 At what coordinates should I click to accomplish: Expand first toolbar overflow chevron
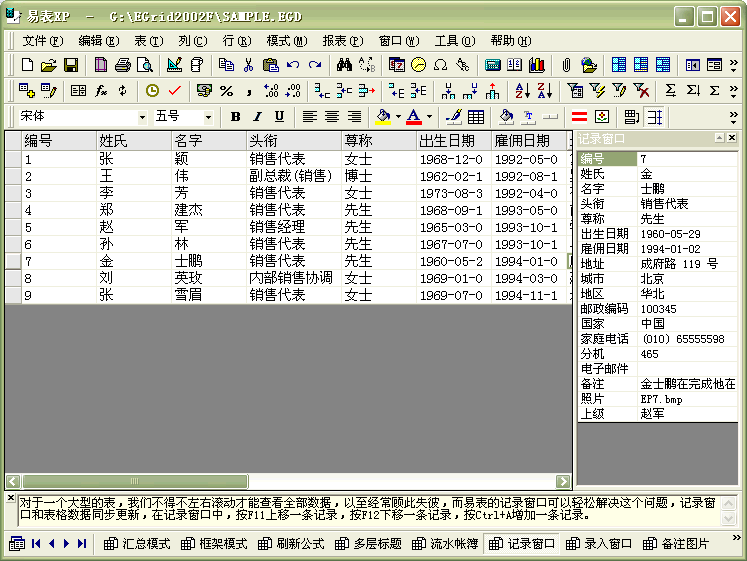(734, 65)
